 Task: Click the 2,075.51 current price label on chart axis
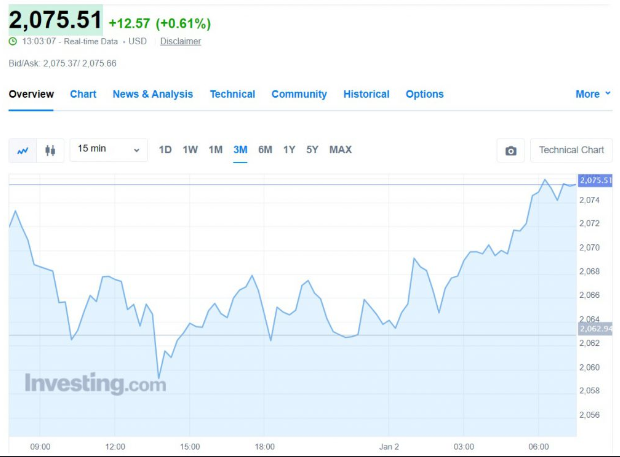pos(594,181)
